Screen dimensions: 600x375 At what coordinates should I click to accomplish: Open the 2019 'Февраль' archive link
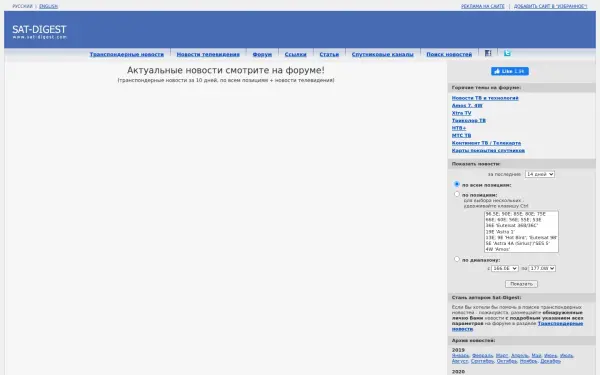click(482, 355)
